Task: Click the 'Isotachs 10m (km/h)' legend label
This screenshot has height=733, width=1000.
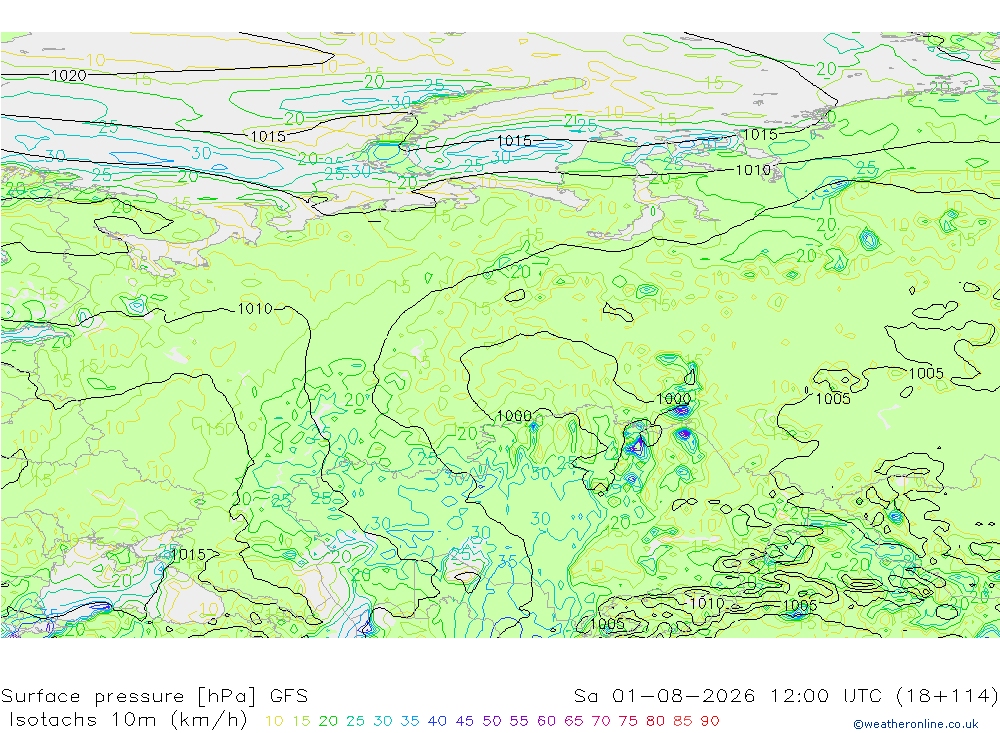Action: 128,720
